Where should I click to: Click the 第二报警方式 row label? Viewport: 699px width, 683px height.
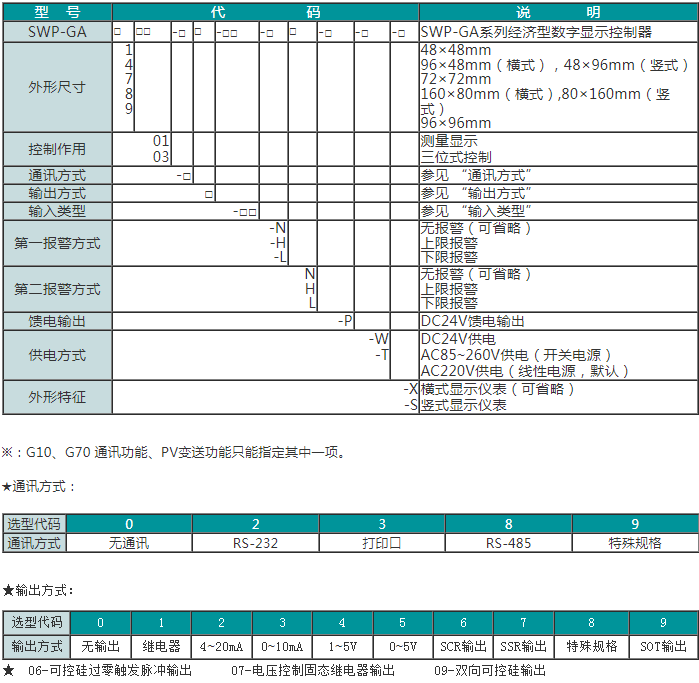[57, 289]
